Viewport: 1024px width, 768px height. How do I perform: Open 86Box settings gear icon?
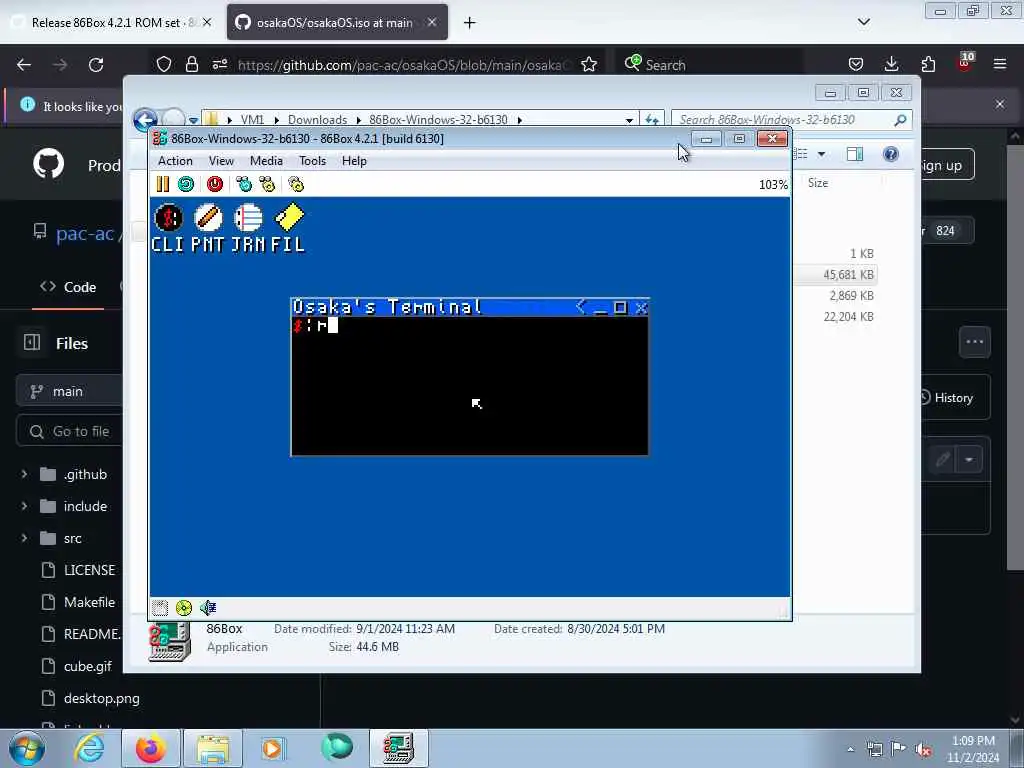coord(296,184)
